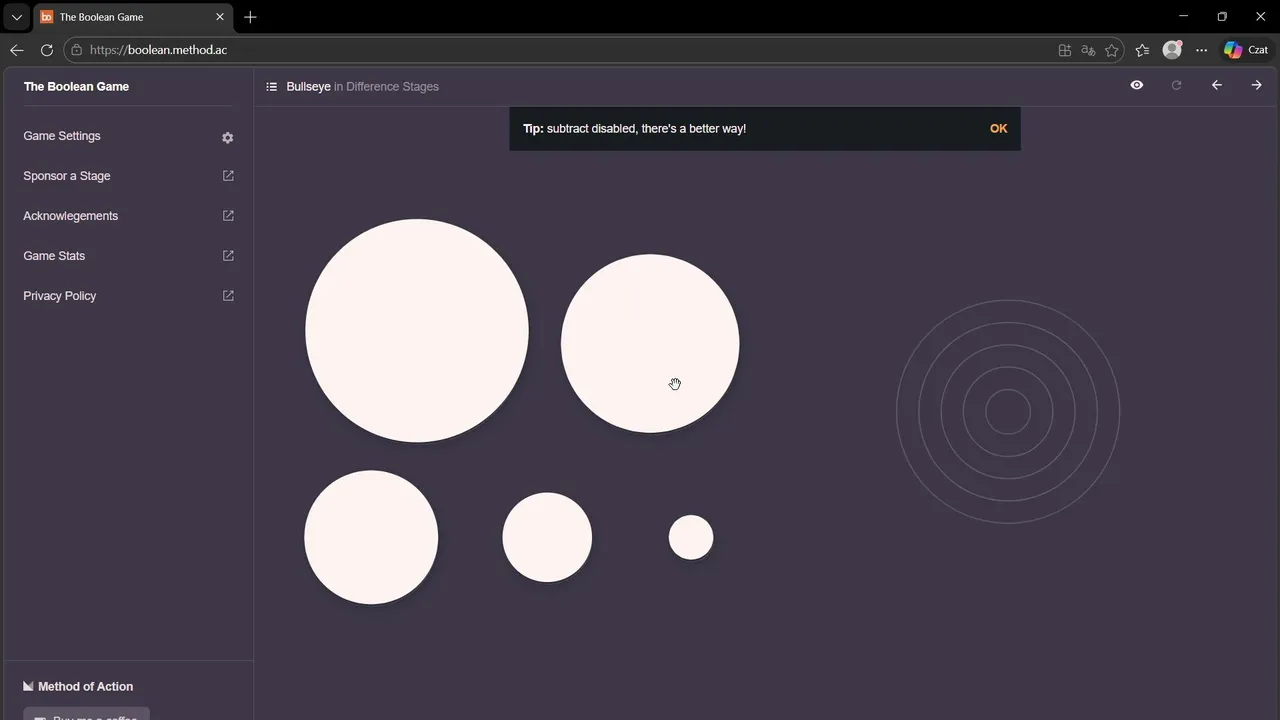Click the Tip message text

[x=634, y=129]
